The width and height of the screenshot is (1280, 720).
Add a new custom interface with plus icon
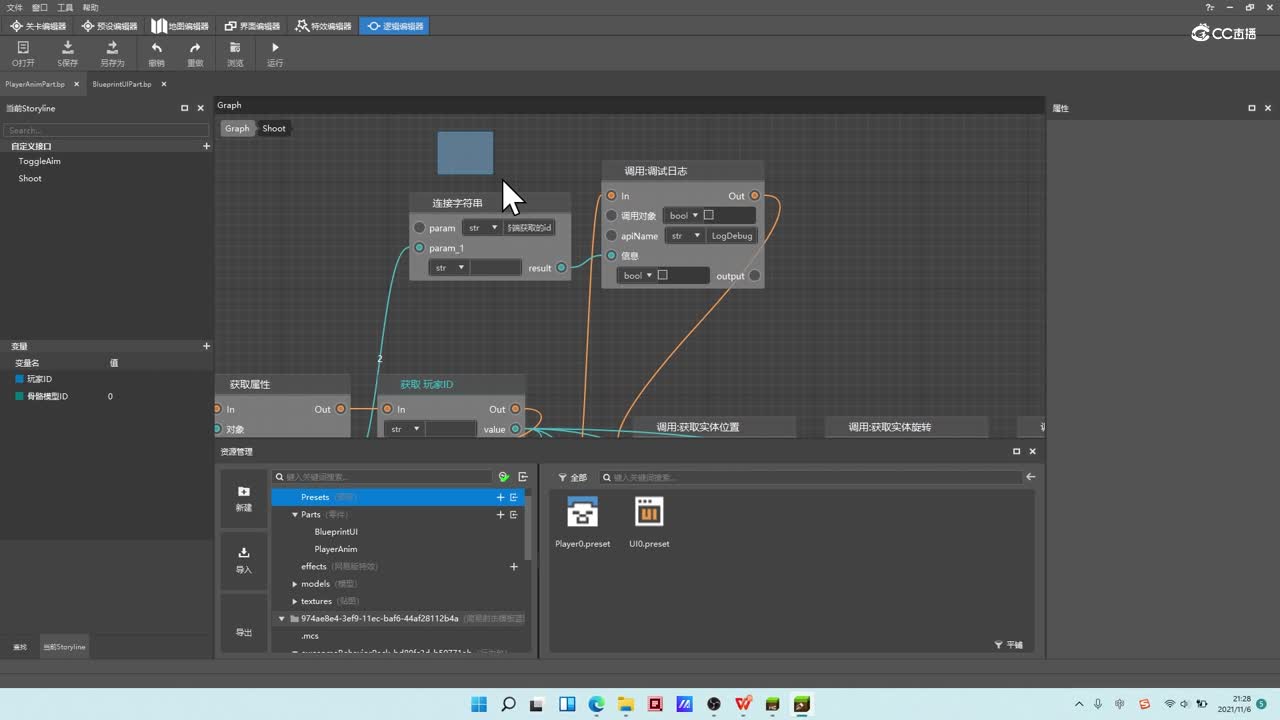(x=207, y=146)
